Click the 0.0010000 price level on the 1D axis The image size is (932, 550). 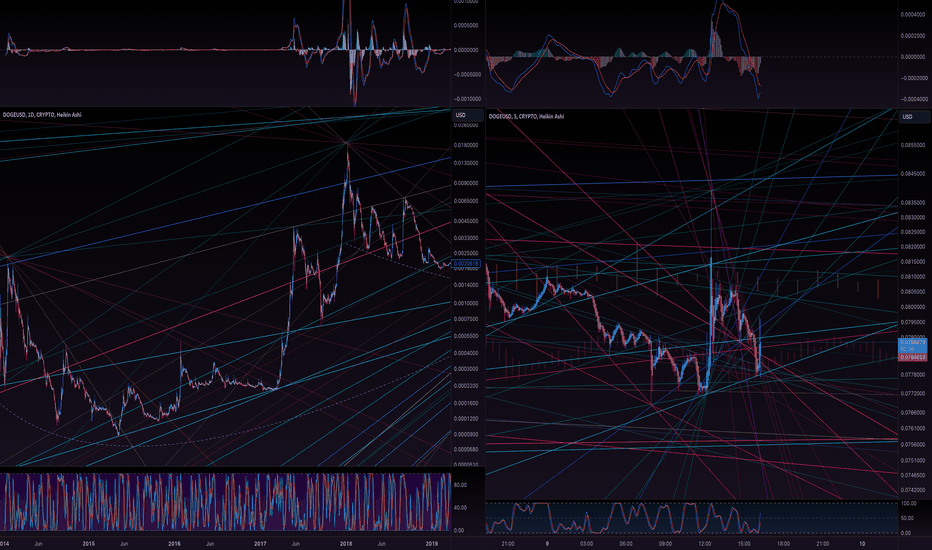point(465,303)
